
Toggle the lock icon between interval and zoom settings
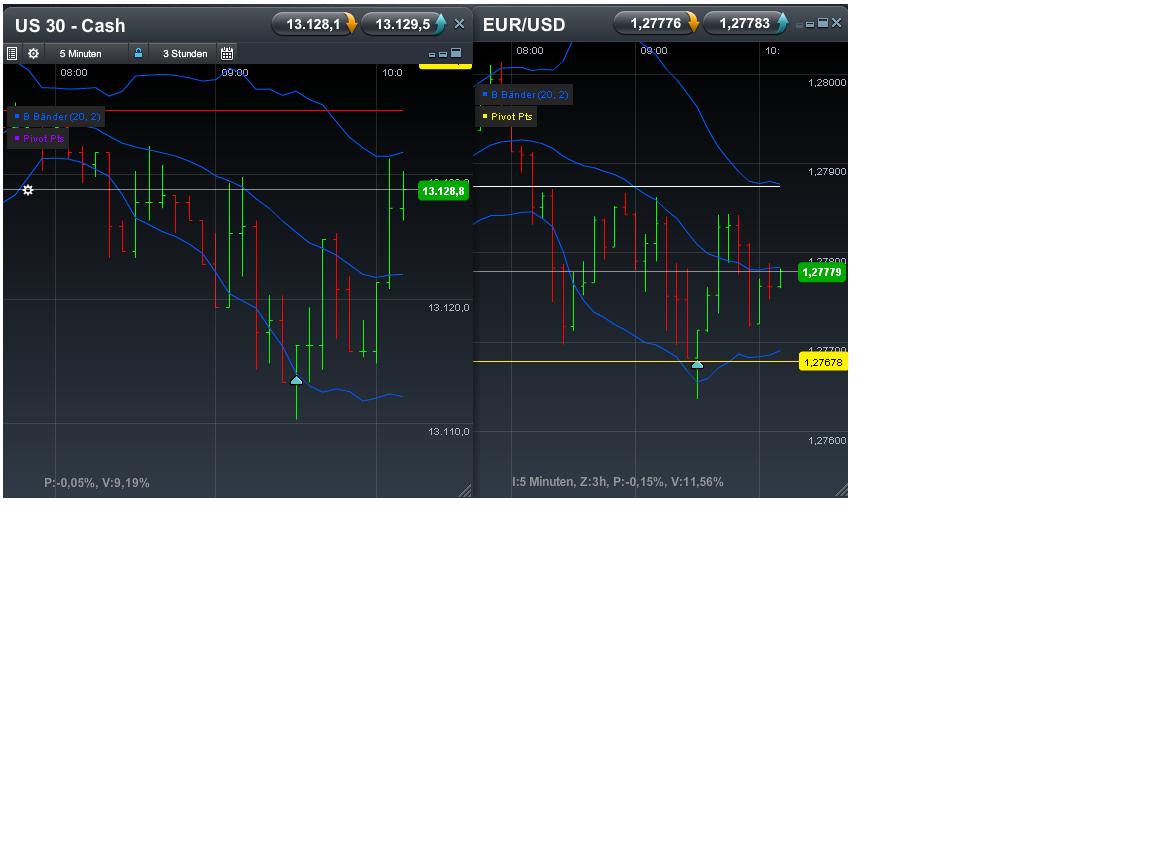pyautogui.click(x=137, y=53)
